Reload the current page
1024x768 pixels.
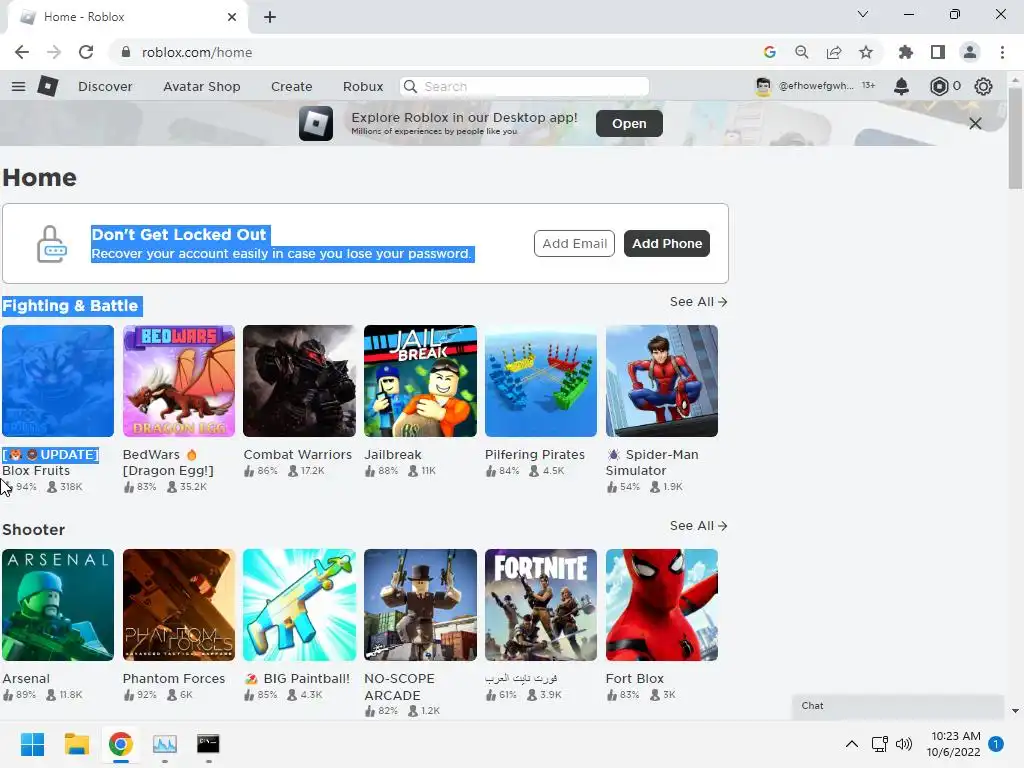click(86, 52)
